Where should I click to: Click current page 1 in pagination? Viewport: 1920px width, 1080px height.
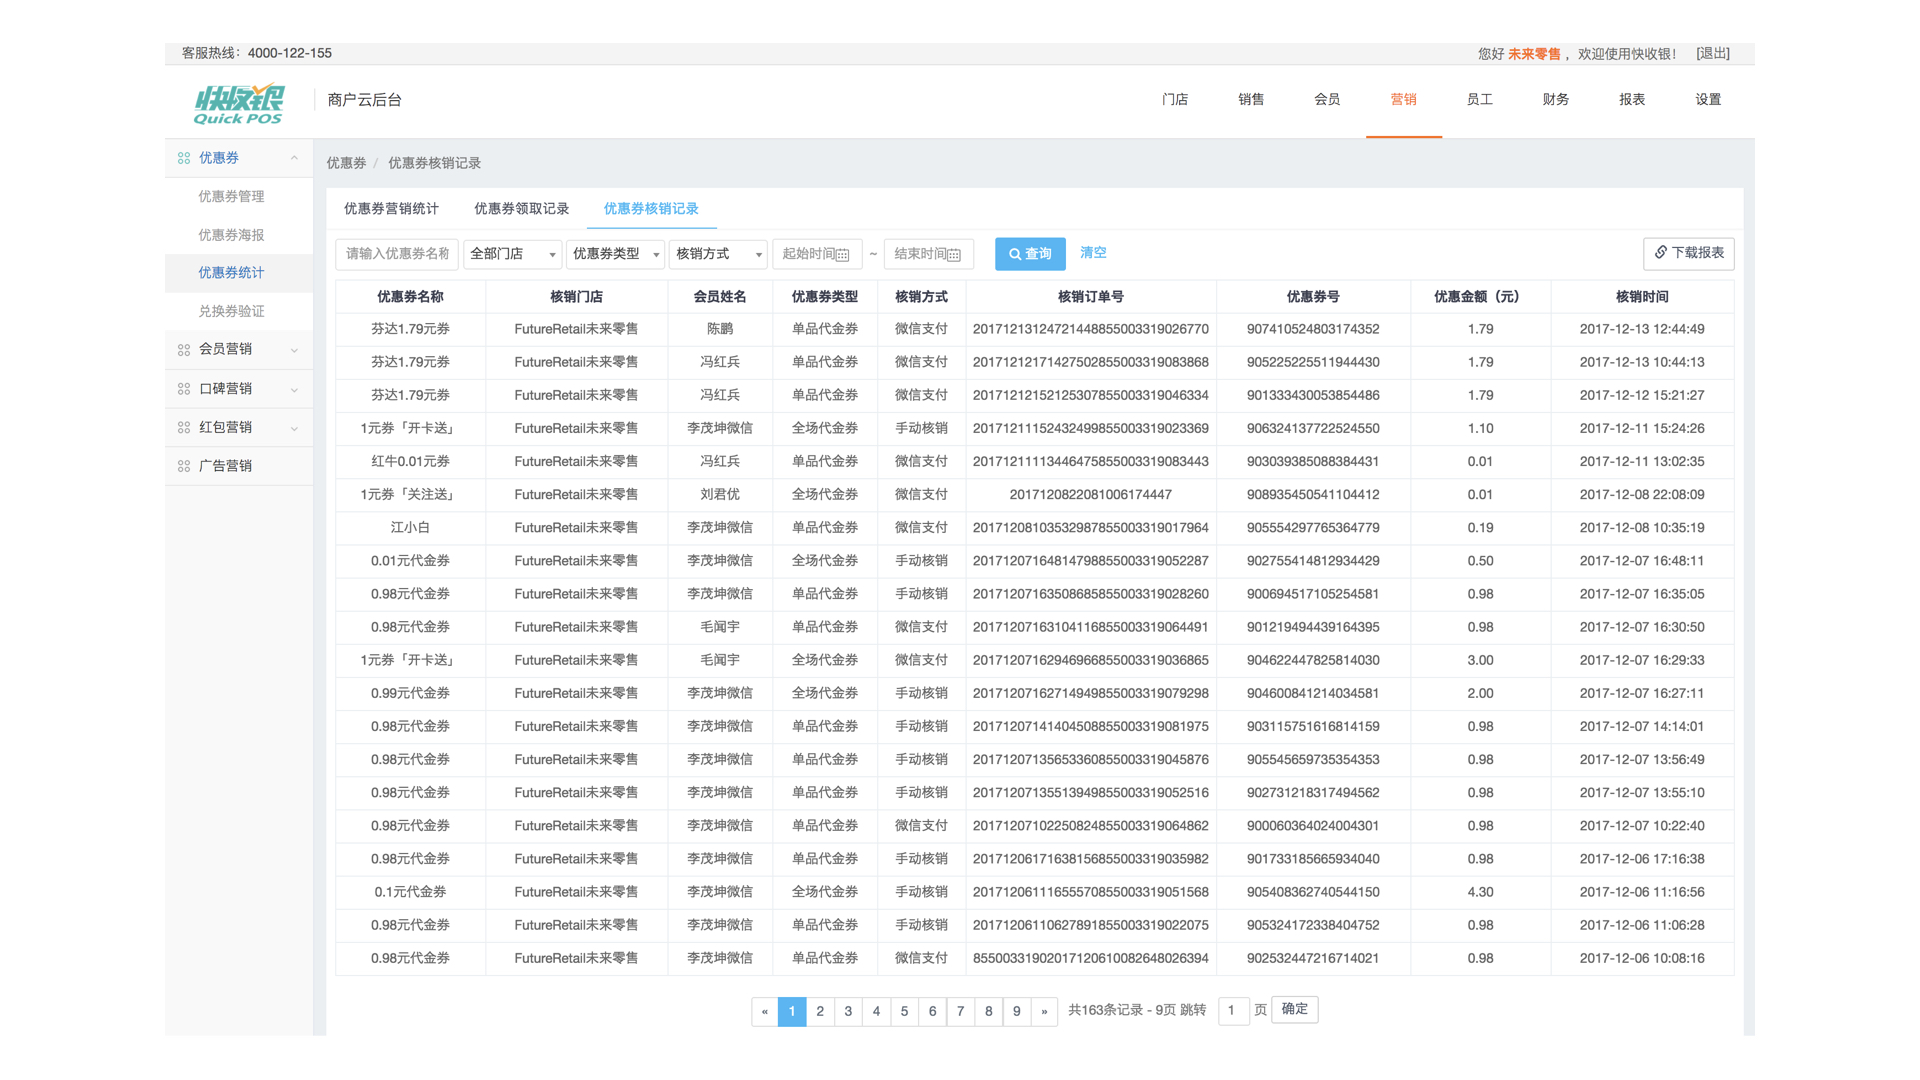[792, 1011]
